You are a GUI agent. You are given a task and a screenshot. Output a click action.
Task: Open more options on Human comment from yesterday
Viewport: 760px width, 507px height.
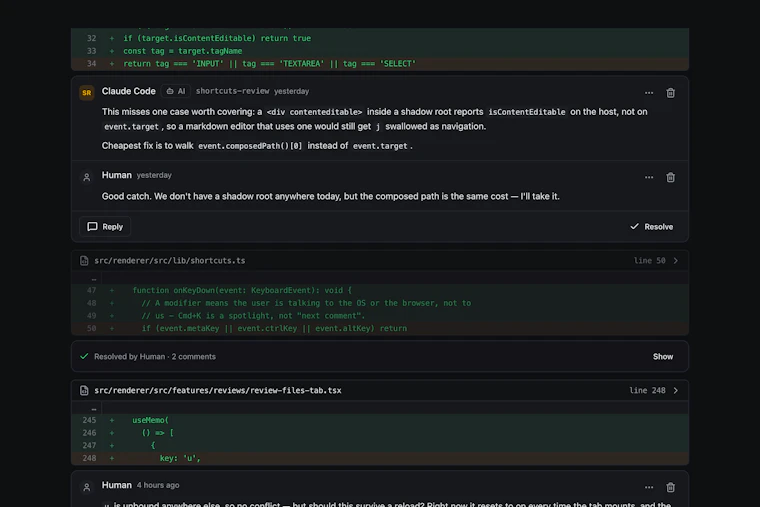click(x=649, y=177)
